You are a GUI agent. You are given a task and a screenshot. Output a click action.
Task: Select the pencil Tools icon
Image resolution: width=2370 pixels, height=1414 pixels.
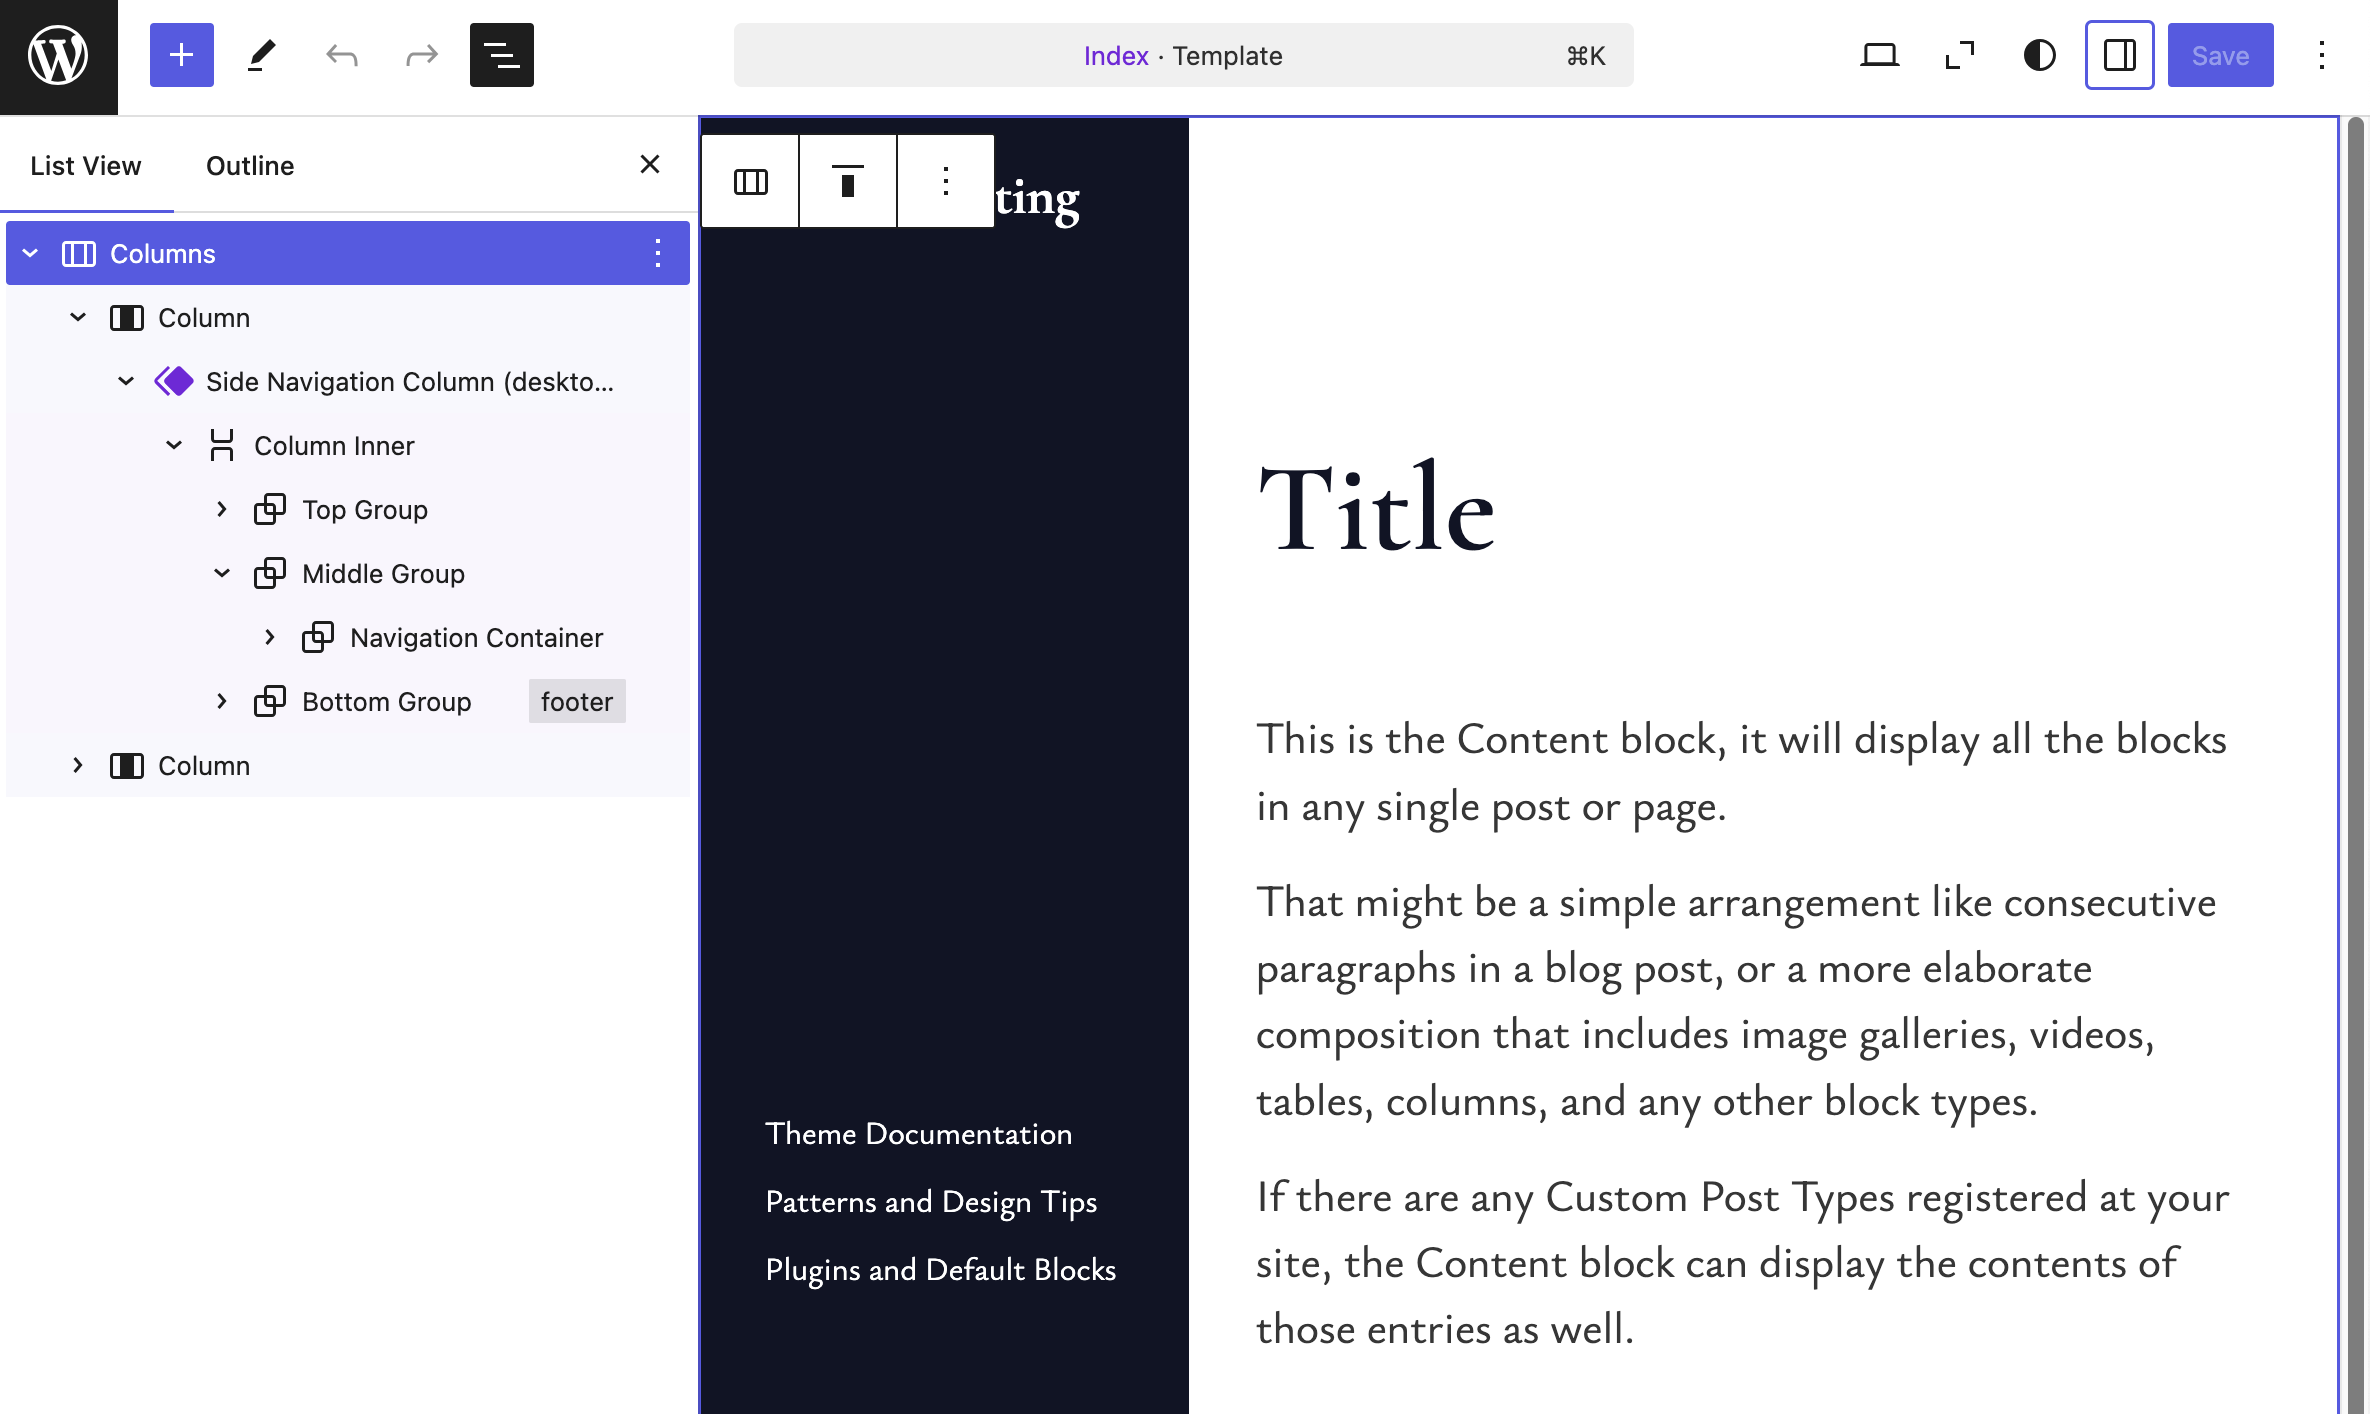pyautogui.click(x=261, y=55)
